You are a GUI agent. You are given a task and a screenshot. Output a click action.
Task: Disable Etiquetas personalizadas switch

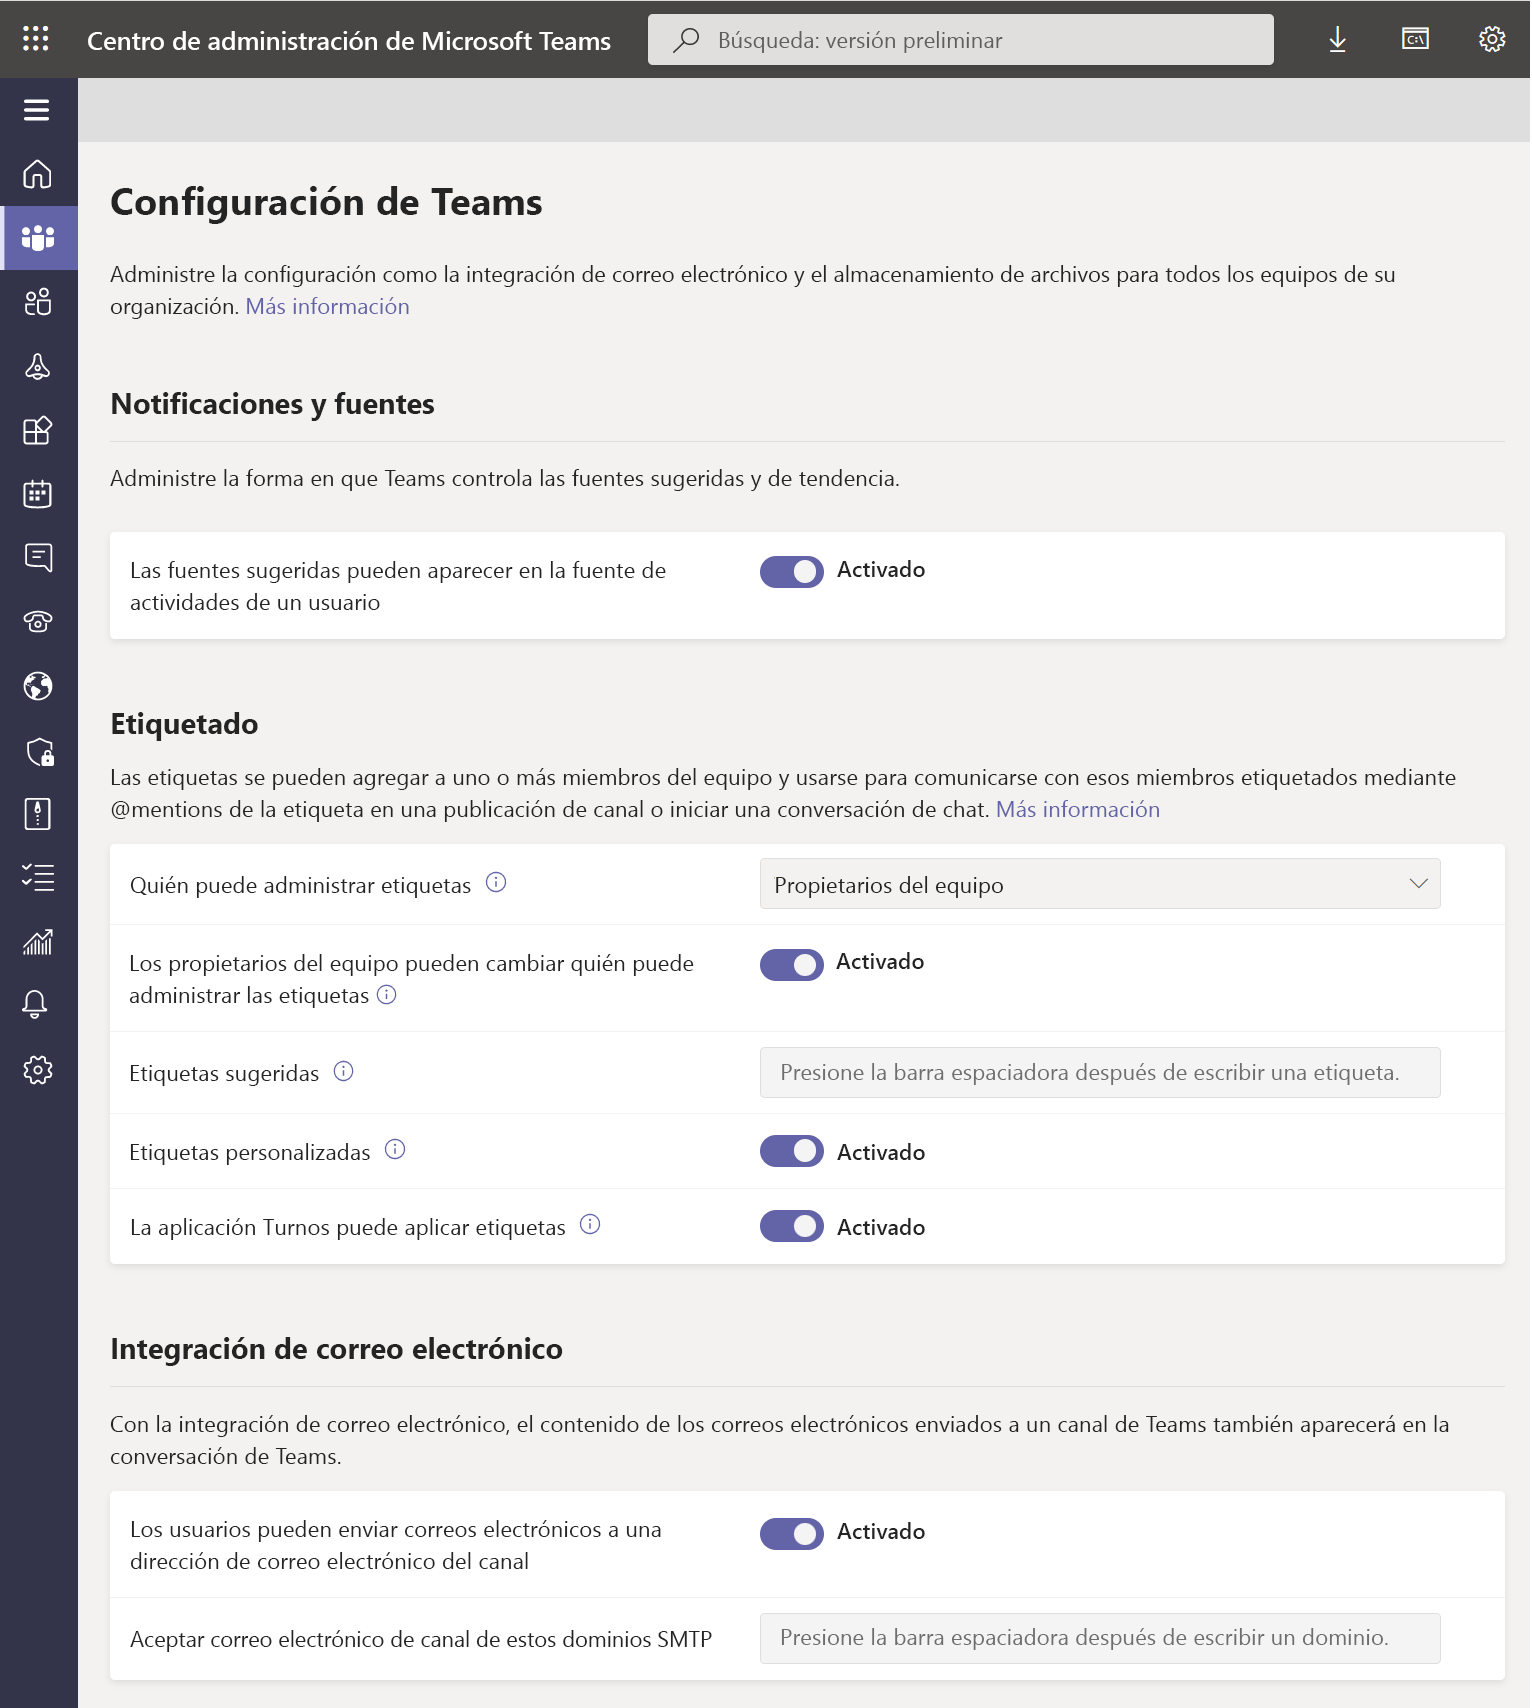[792, 1151]
